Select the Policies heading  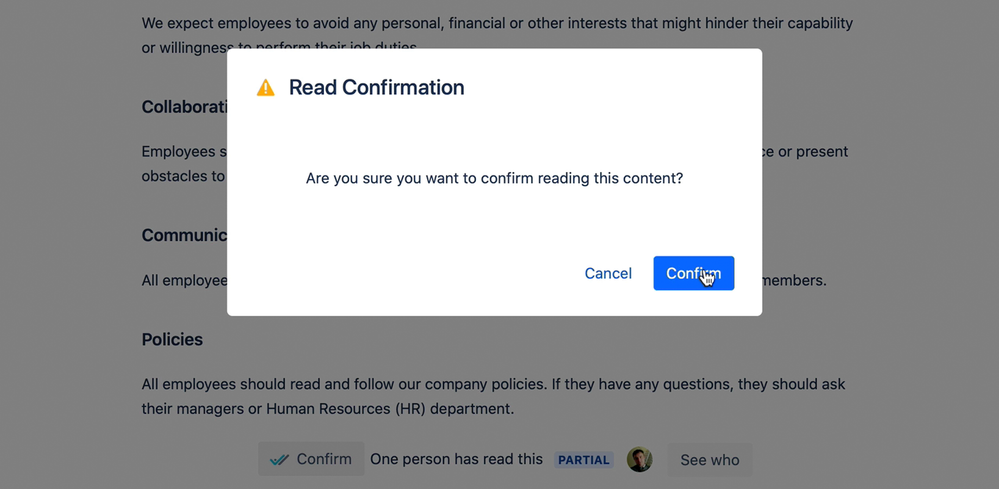pyautogui.click(x=172, y=339)
